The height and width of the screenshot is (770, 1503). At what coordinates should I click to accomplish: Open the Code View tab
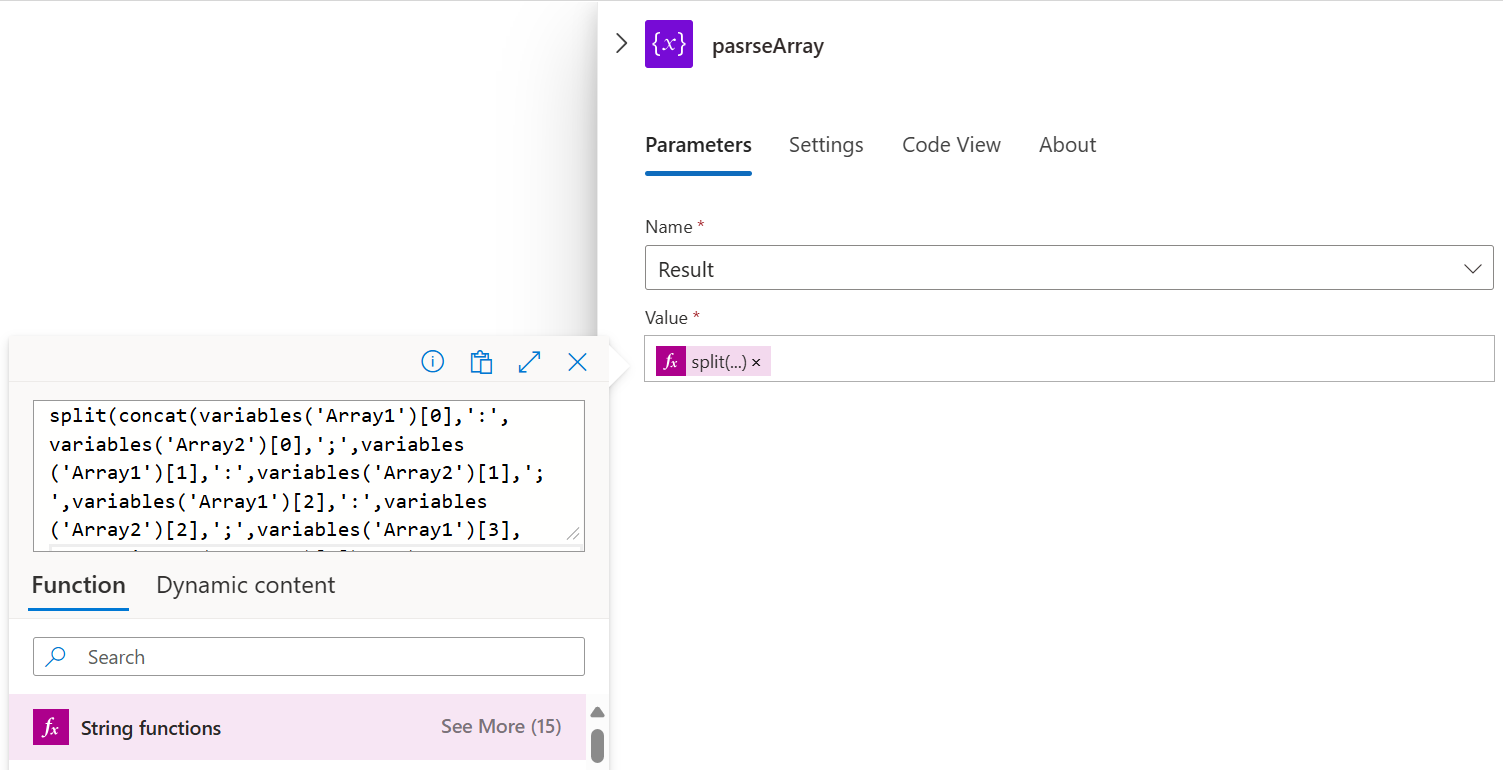[951, 144]
